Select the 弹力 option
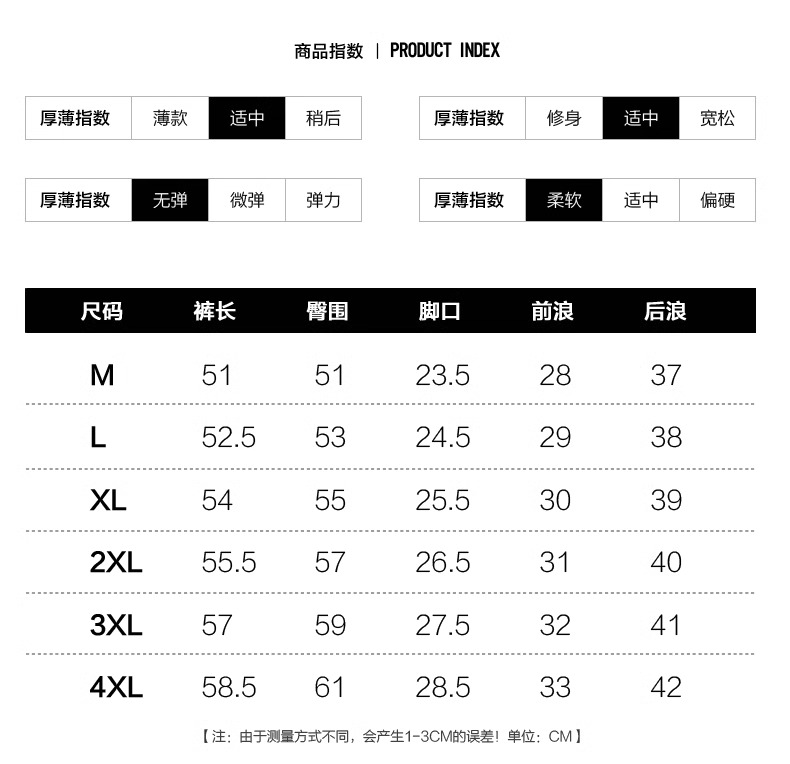The width and height of the screenshot is (790, 764). click(323, 200)
